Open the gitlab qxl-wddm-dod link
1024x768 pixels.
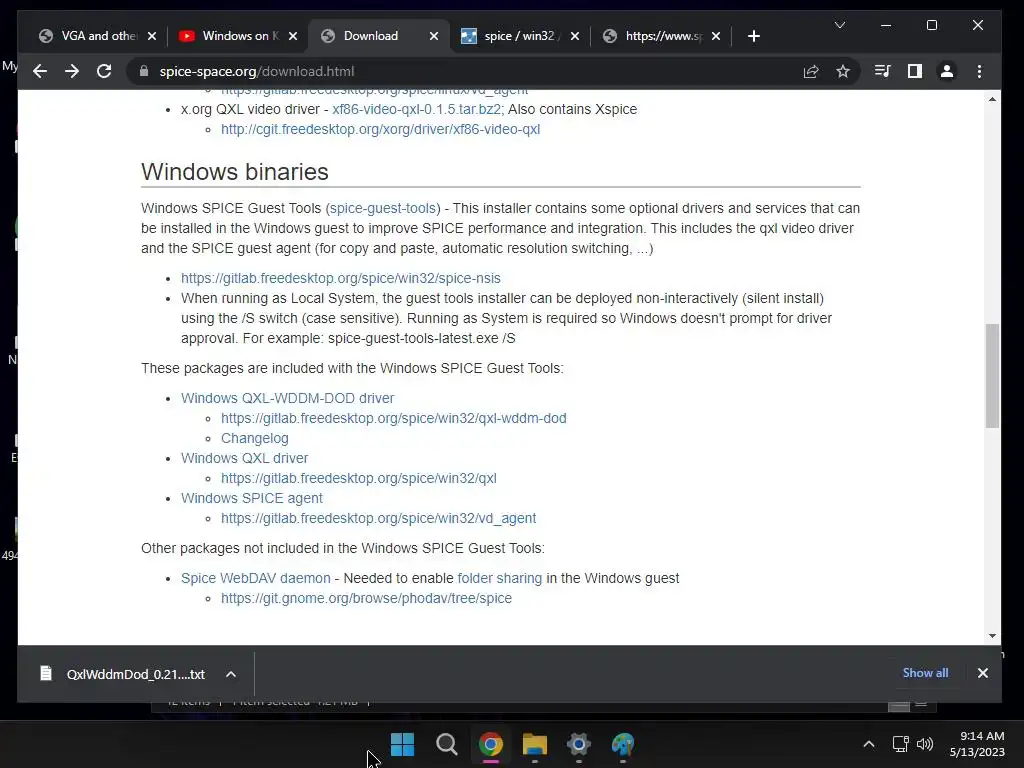[x=393, y=418]
